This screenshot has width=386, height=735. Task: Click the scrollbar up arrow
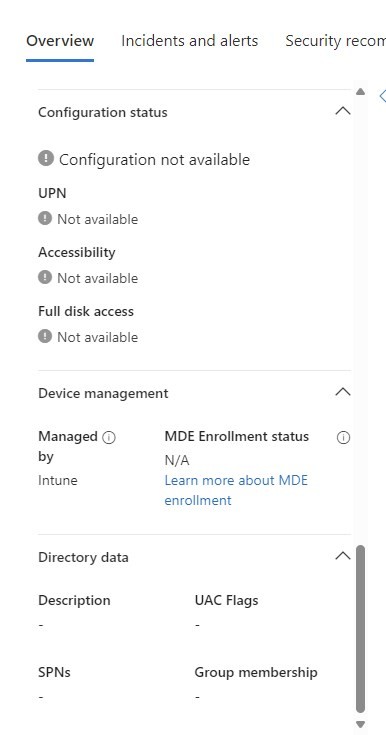[x=360, y=91]
